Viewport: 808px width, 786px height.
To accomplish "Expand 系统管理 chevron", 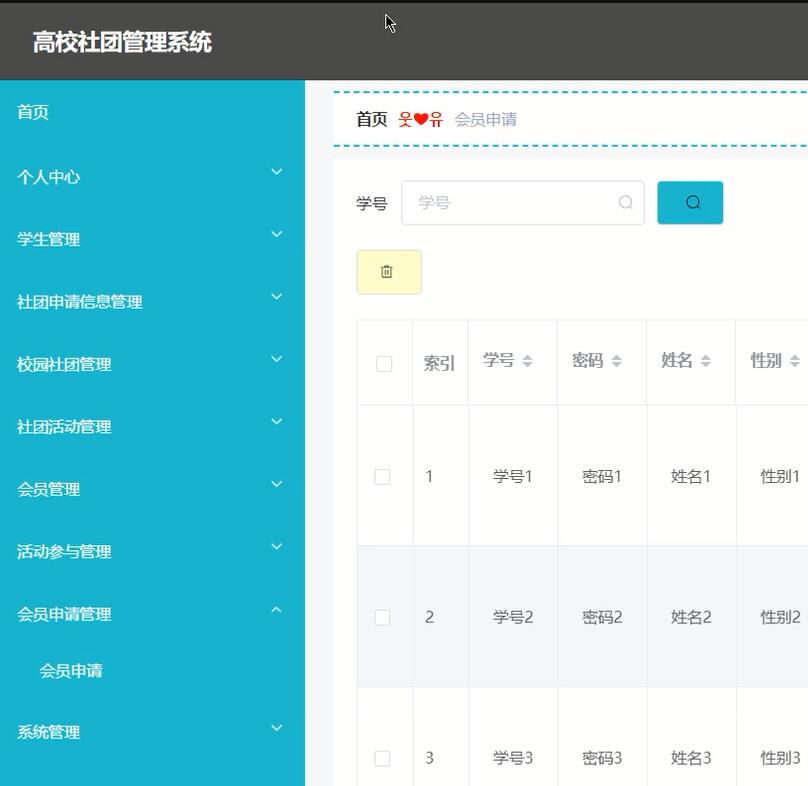I will (277, 727).
